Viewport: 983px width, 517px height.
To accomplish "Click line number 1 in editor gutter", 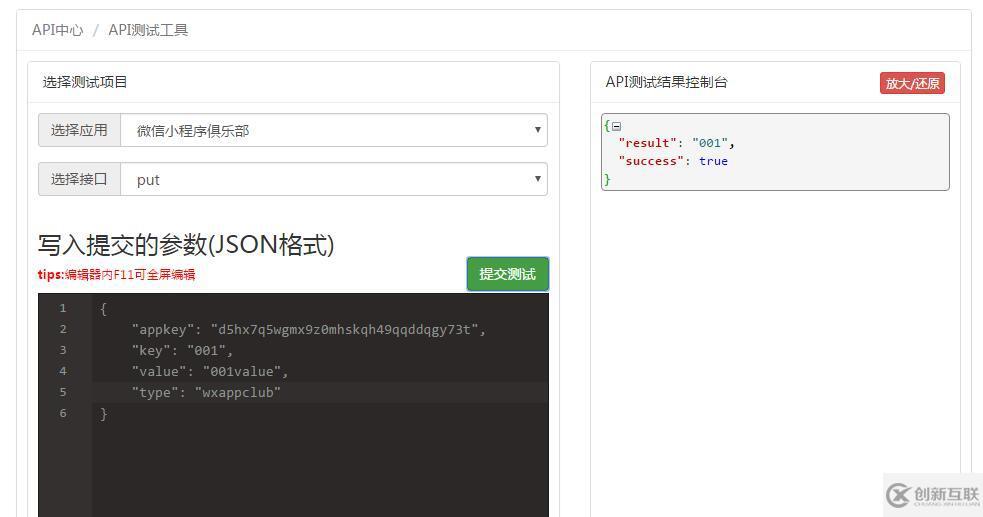I will pos(63,308).
